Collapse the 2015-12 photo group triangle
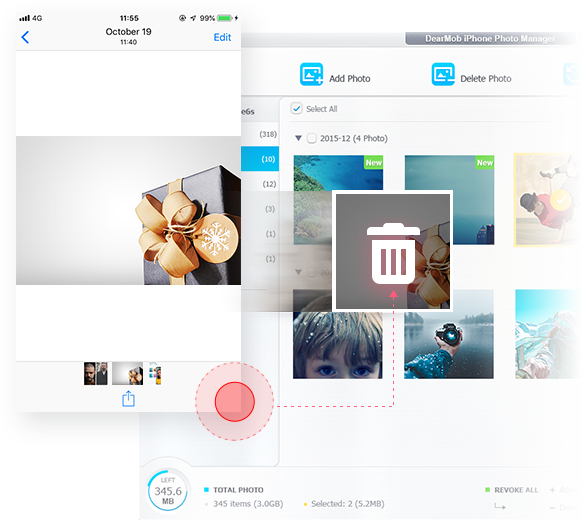The width and height of the screenshot is (582, 520). tap(298, 138)
